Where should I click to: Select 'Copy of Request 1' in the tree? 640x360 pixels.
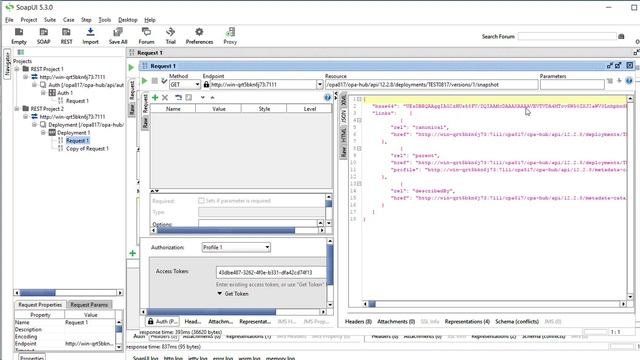(x=87, y=149)
